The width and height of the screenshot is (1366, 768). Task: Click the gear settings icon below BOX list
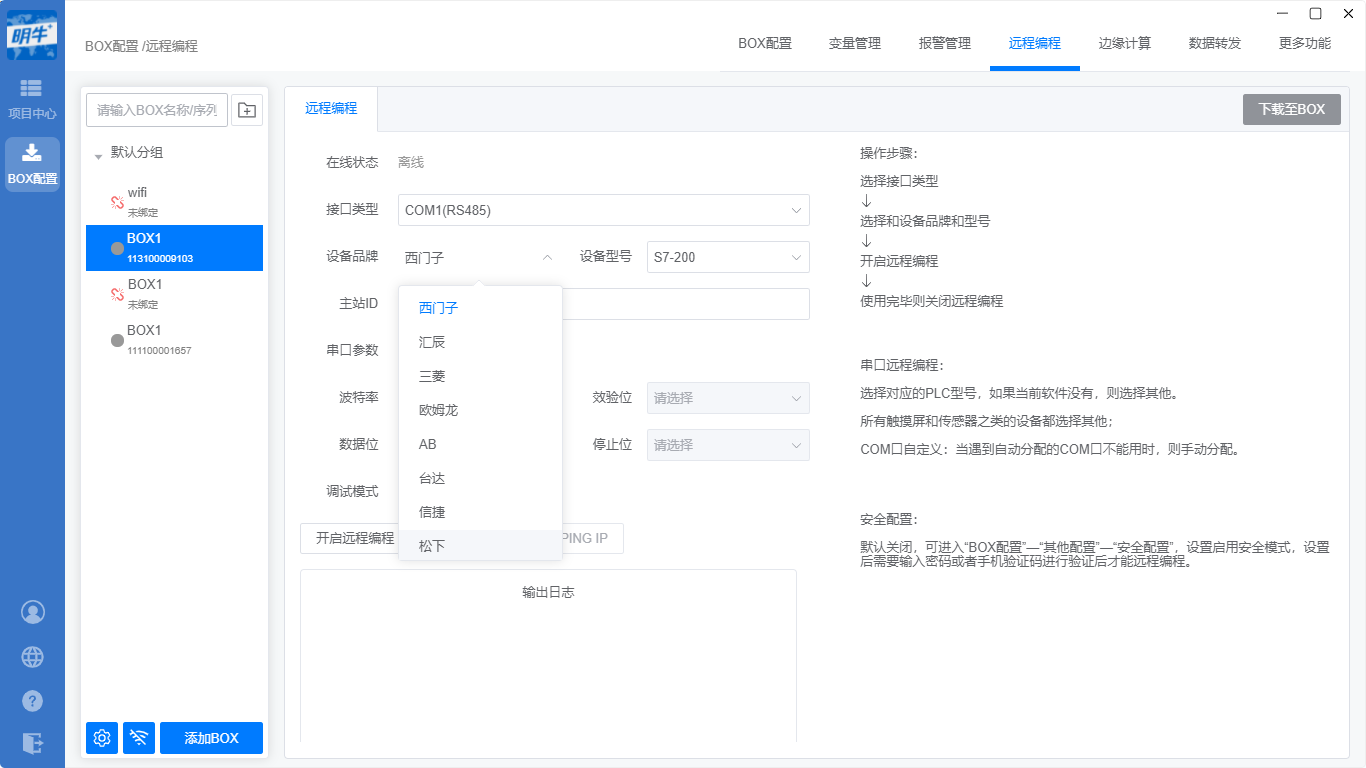coord(102,738)
